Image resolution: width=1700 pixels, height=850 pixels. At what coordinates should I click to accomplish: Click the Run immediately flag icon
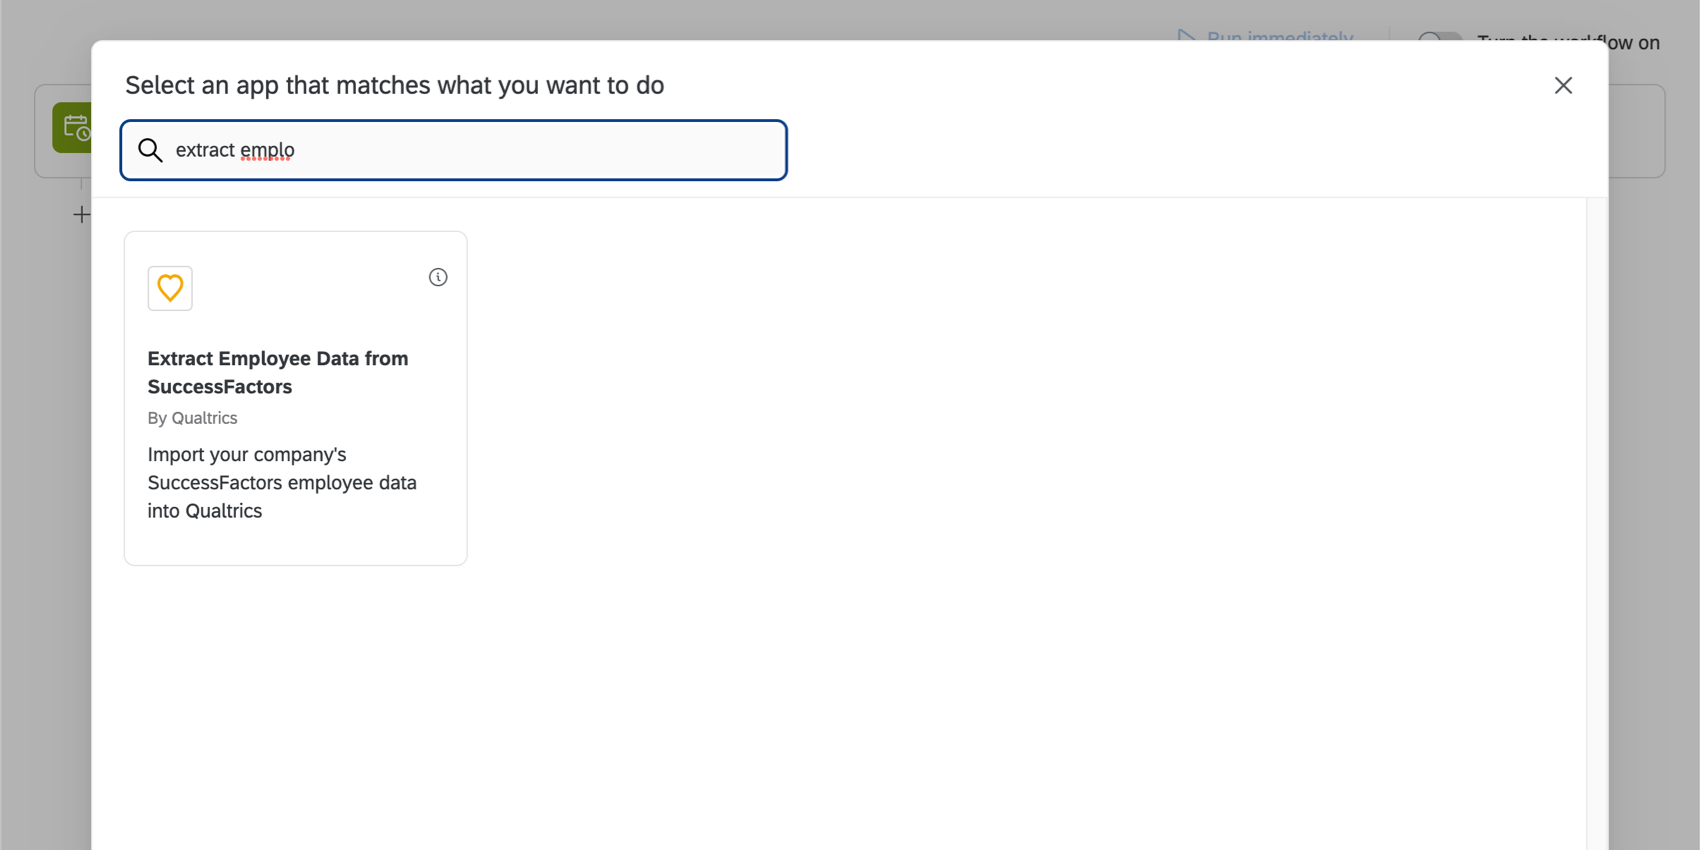(x=1185, y=37)
